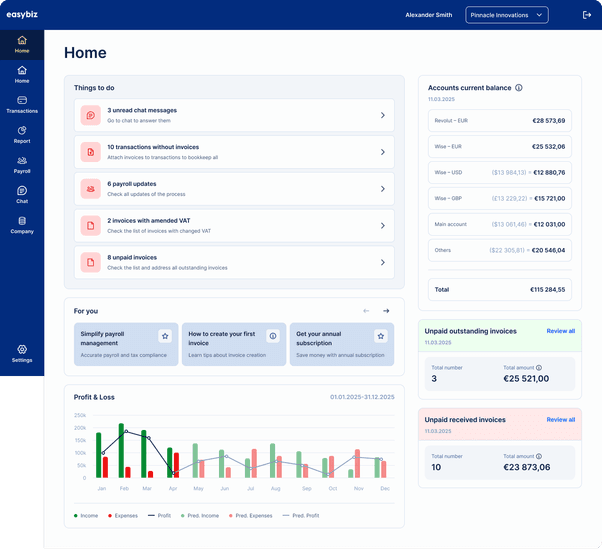Expand the 2 invoices with amended VAT chevron
This screenshot has width=602, height=549.
coord(382,226)
